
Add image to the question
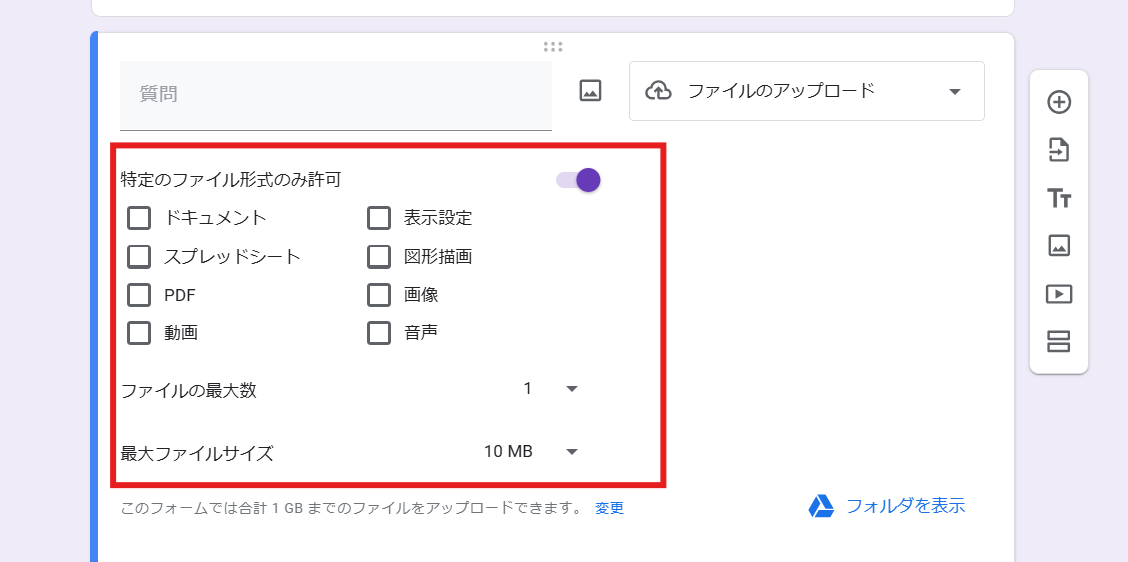tap(590, 91)
